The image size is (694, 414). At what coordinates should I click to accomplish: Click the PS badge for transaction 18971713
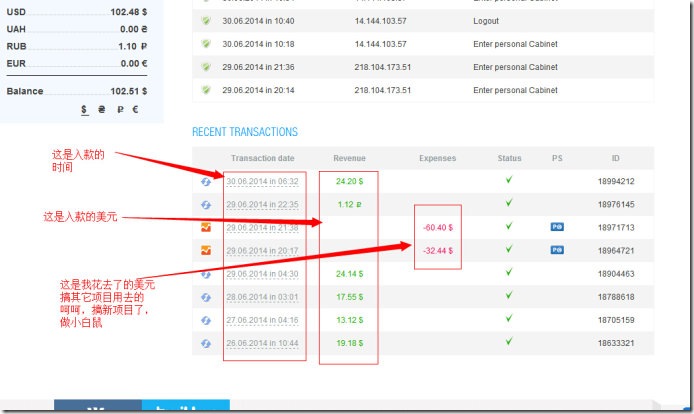[557, 228]
